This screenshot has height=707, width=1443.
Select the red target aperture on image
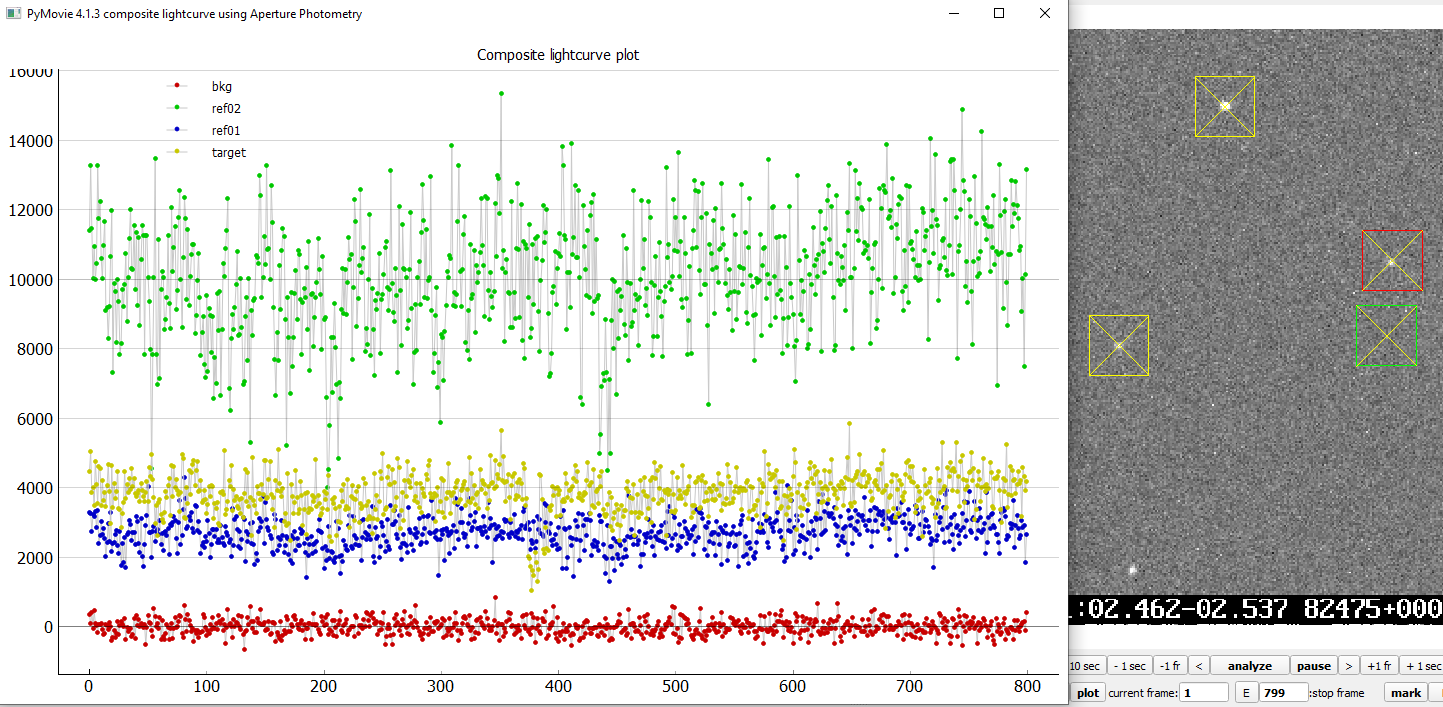(x=1392, y=261)
